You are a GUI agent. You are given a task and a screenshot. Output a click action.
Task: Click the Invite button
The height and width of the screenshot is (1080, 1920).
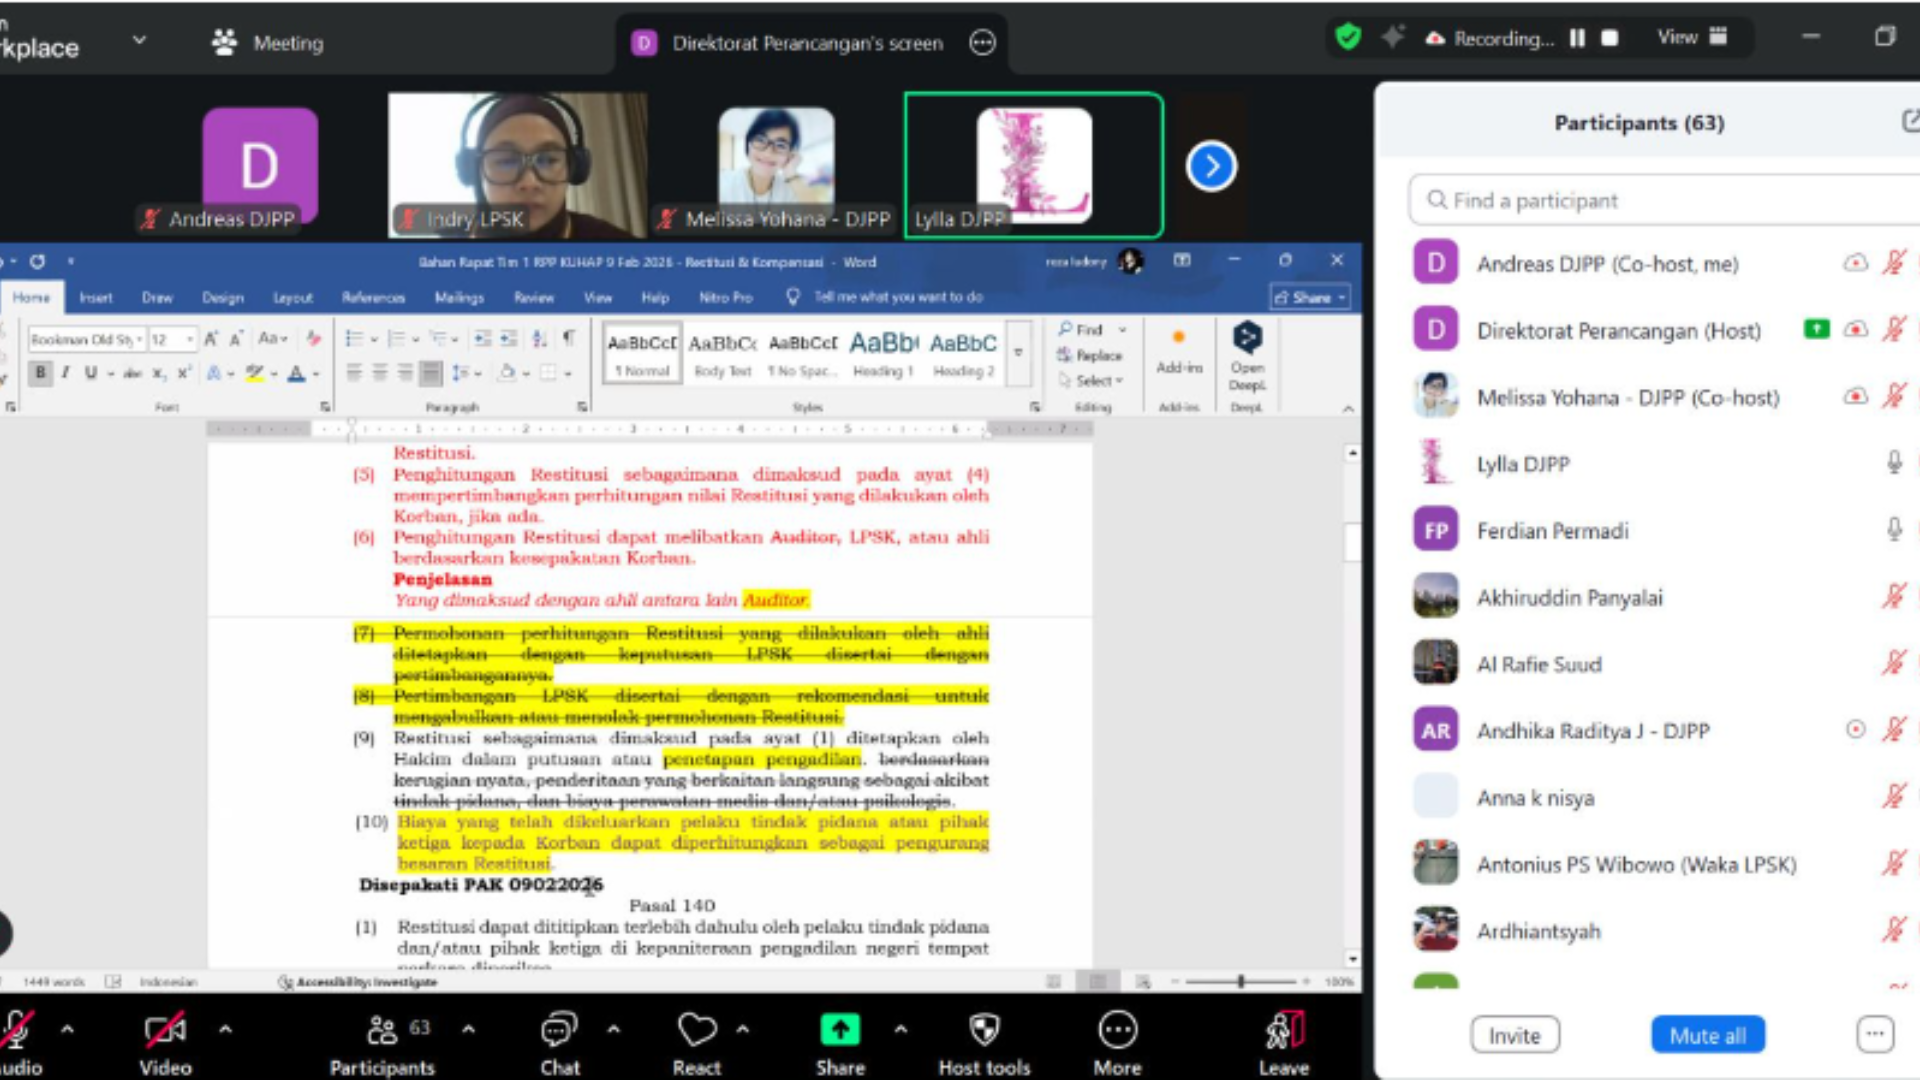point(1514,1036)
